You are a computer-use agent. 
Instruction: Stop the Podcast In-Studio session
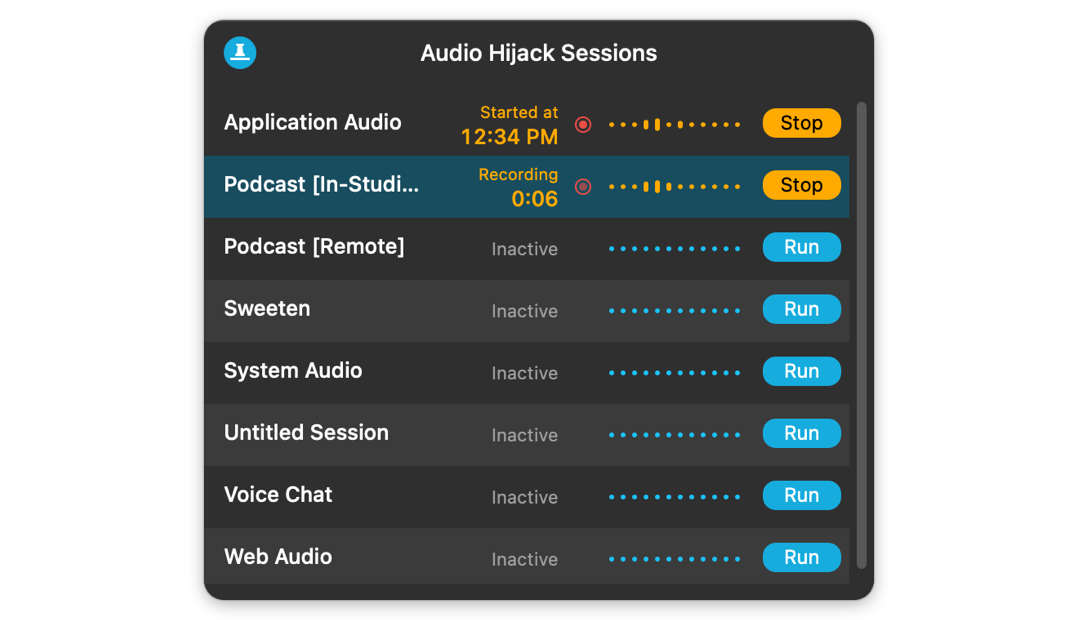(x=801, y=185)
